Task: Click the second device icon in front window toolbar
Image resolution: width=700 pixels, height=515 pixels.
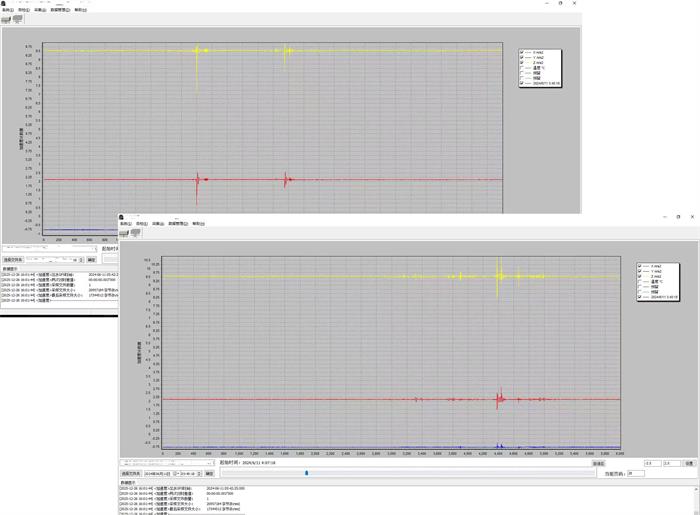Action: pos(136,233)
